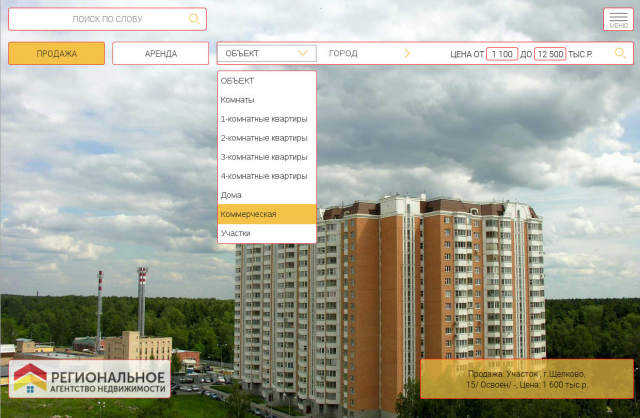Choose Объект option in dropdown list
Image resolution: width=640 pixels, height=418 pixels.
coord(267,81)
